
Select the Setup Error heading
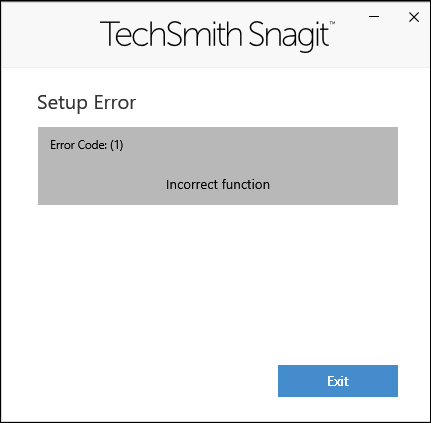pyautogui.click(x=86, y=102)
